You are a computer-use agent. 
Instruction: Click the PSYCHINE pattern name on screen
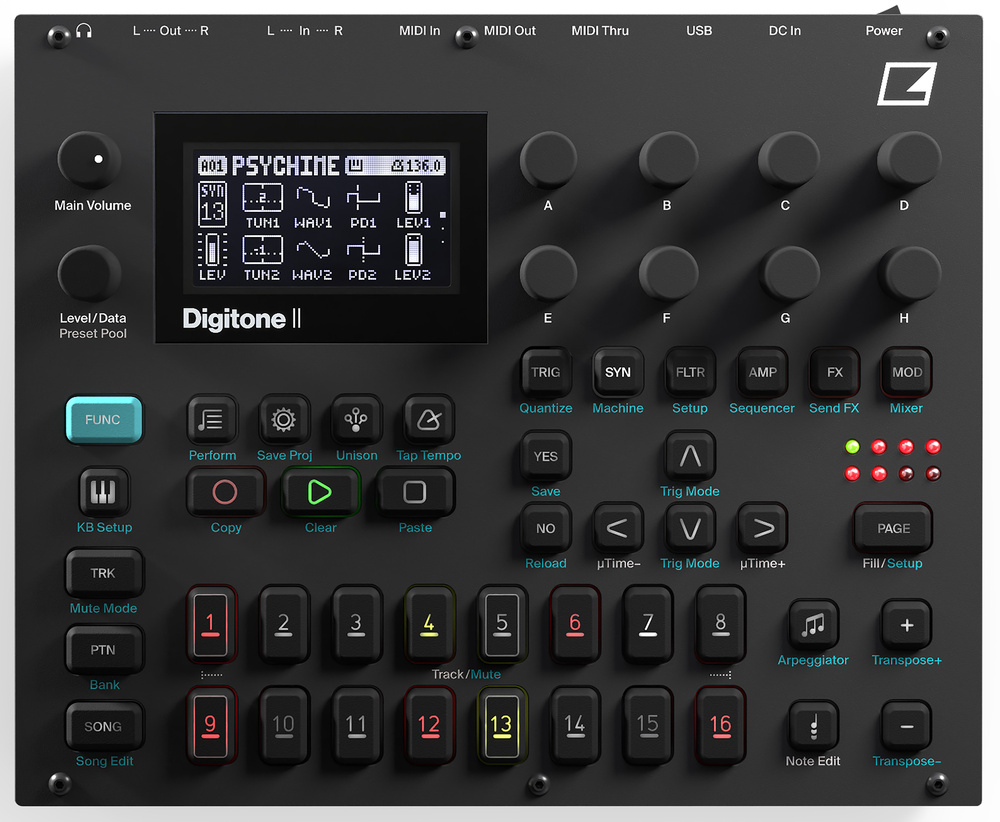click(x=285, y=166)
